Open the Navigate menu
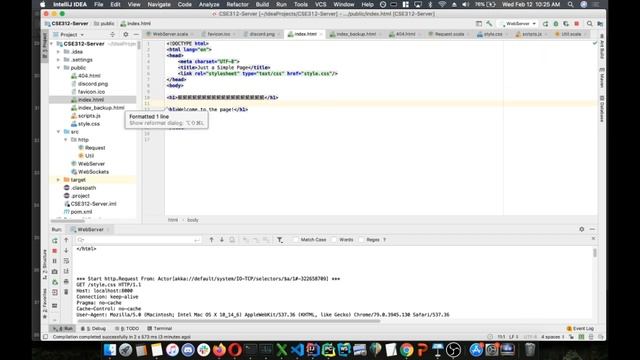The width and height of the screenshot is (640, 360). pos(159,4)
